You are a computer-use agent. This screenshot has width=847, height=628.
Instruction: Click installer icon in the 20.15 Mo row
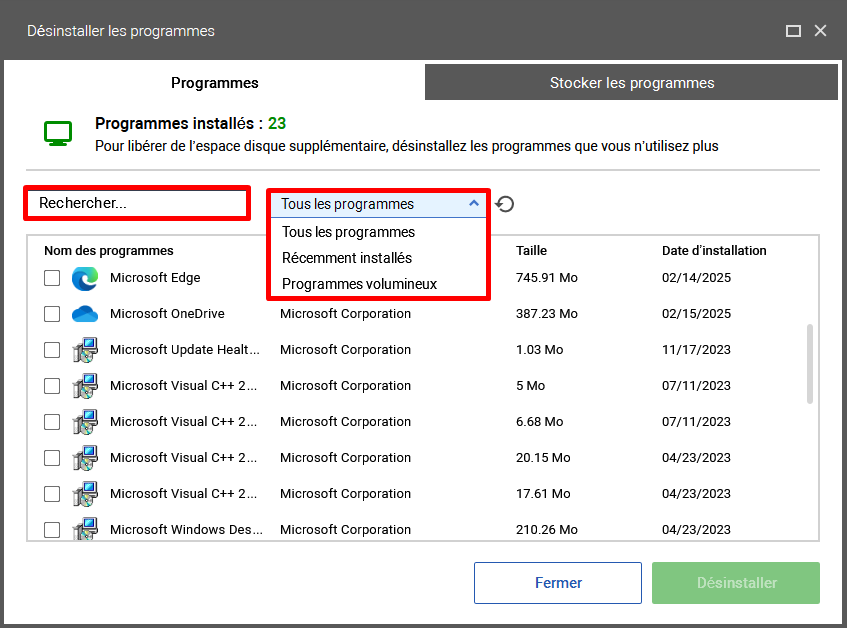coord(85,458)
